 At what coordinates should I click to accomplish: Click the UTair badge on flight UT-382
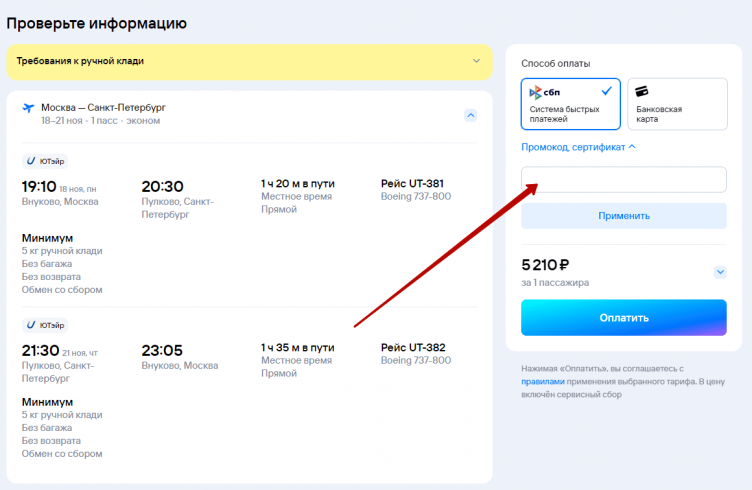point(45,325)
